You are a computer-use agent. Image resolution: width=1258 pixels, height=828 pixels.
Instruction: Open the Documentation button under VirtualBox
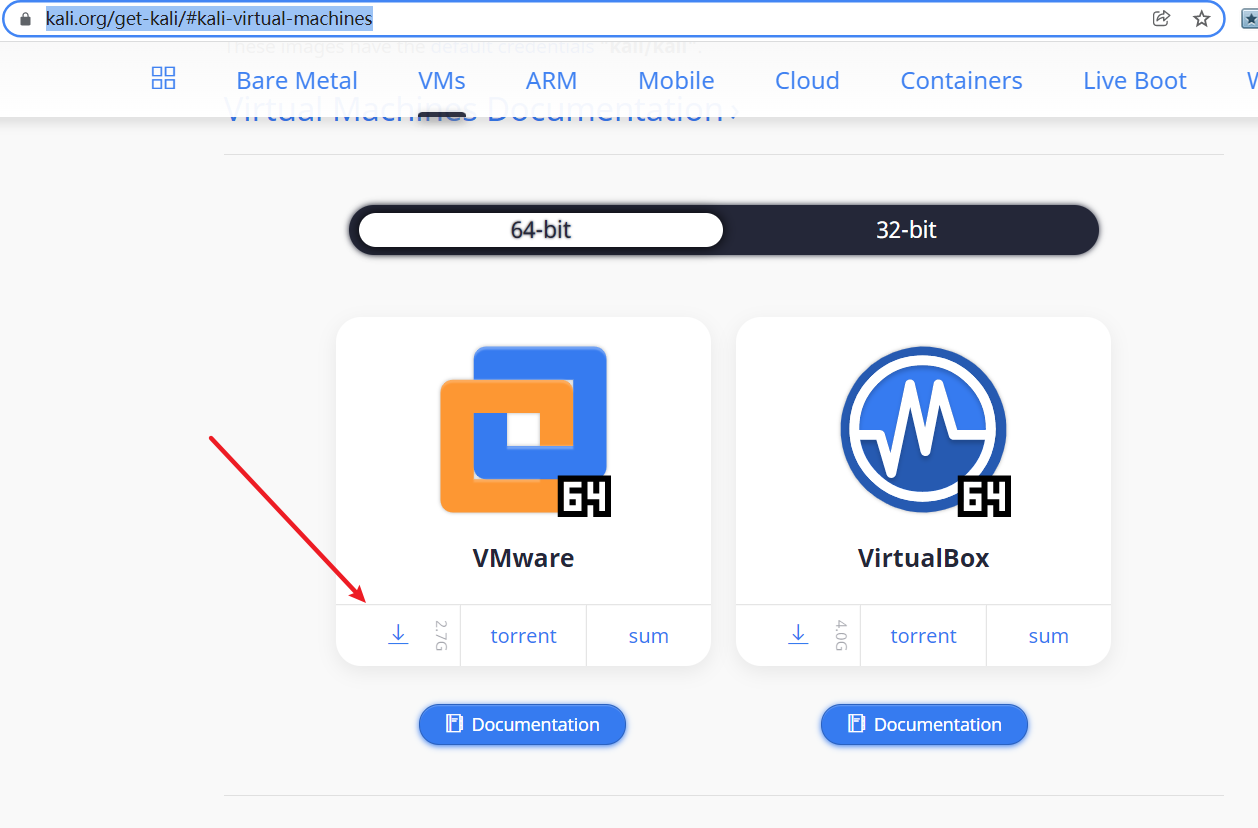click(x=924, y=724)
